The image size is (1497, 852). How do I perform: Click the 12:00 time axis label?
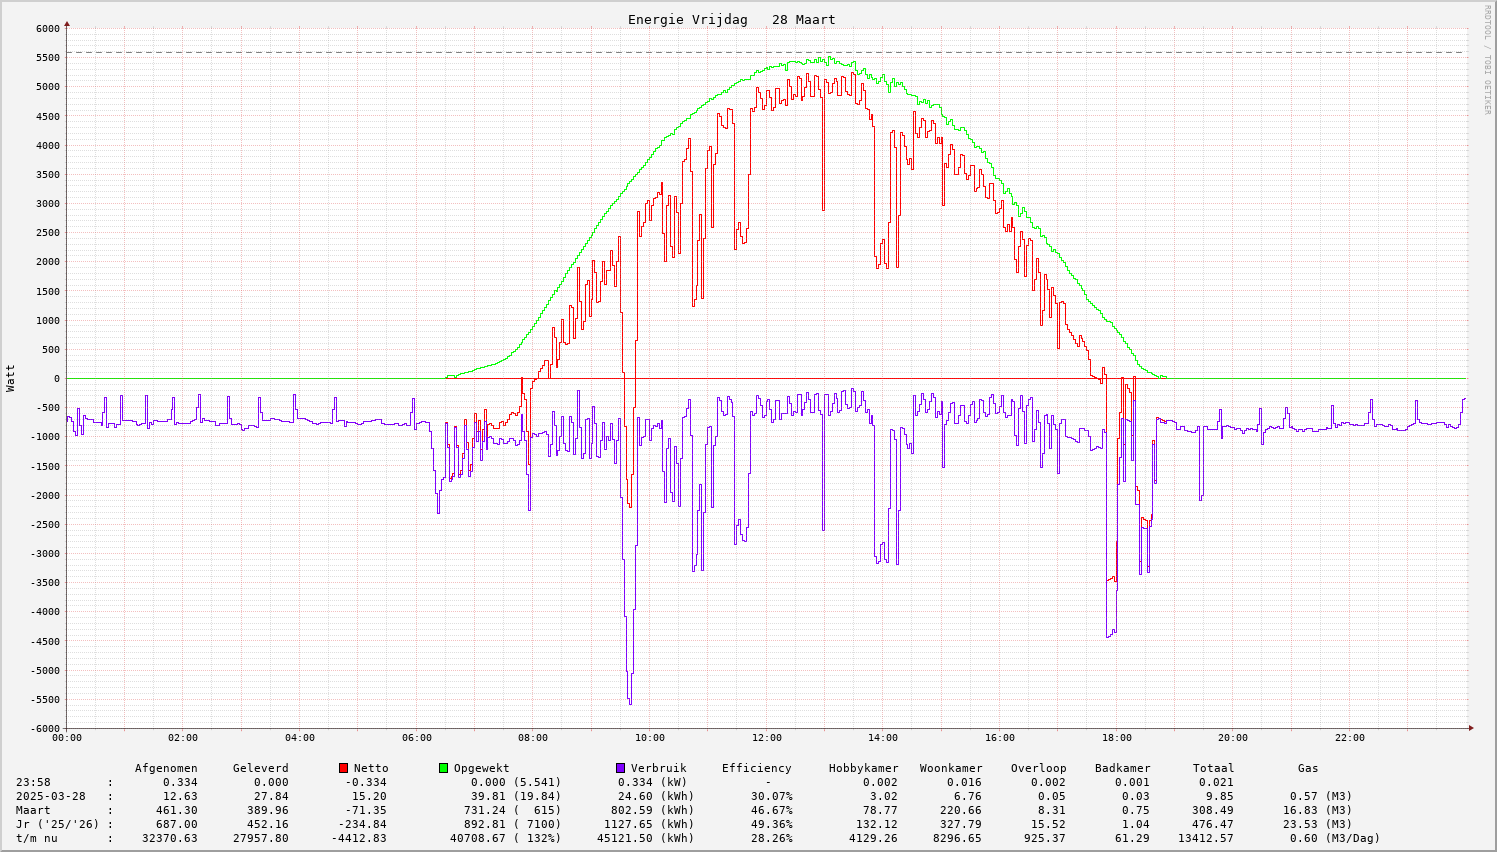coord(766,738)
